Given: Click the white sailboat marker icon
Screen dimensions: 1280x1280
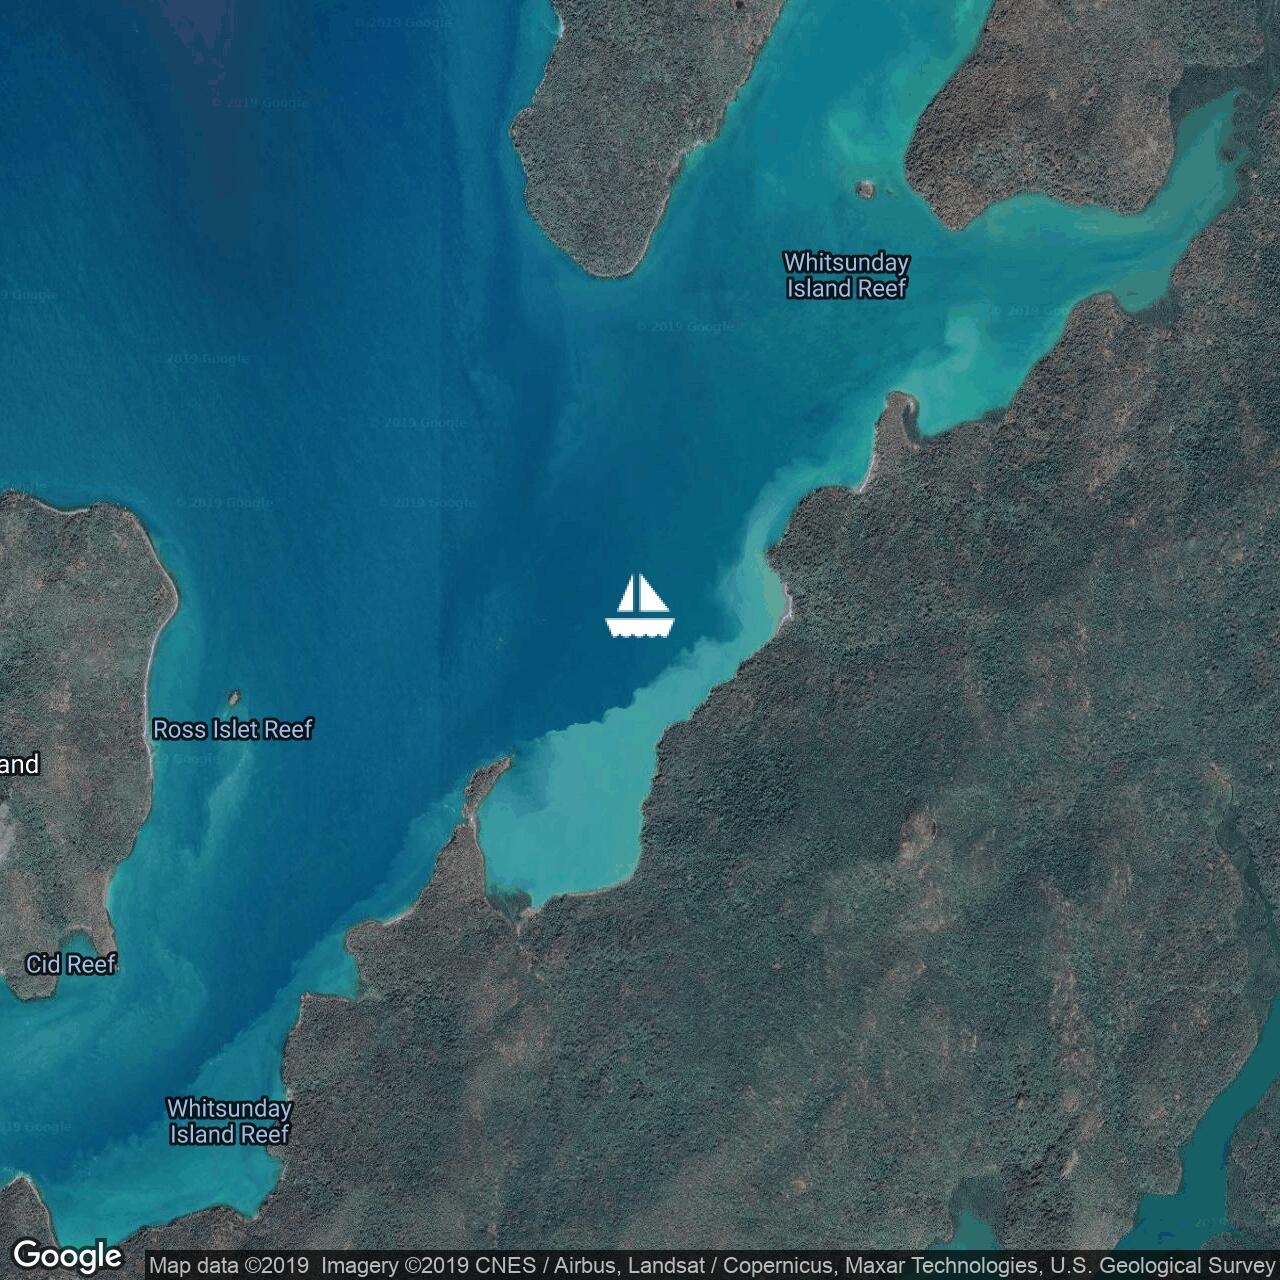Looking at the screenshot, I should point(640,606).
